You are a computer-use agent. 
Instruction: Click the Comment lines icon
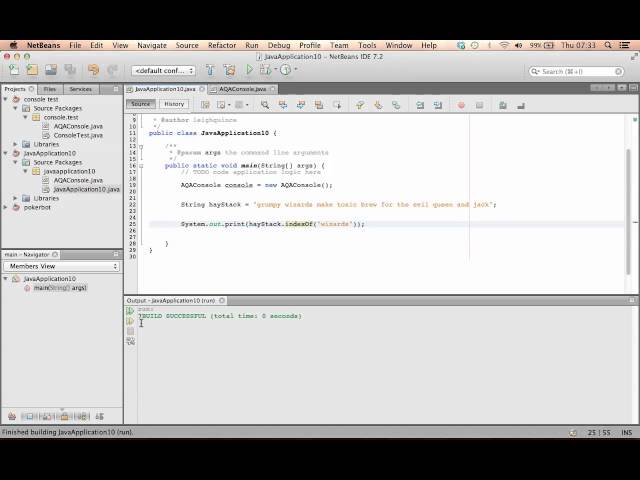pyautogui.click(x=503, y=105)
